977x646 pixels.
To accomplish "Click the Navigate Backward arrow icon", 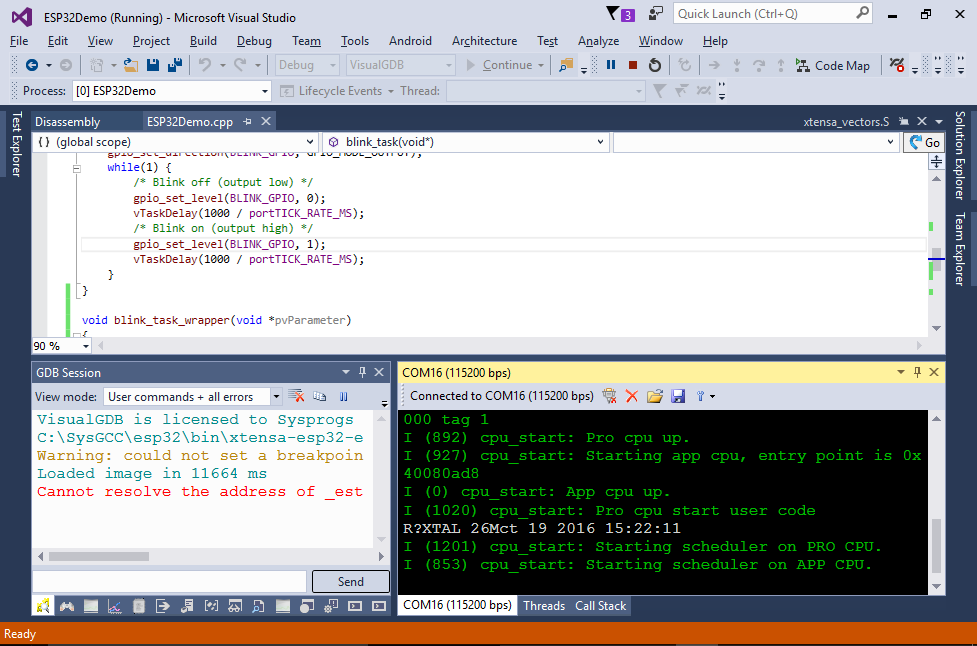I will pyautogui.click(x=32, y=65).
